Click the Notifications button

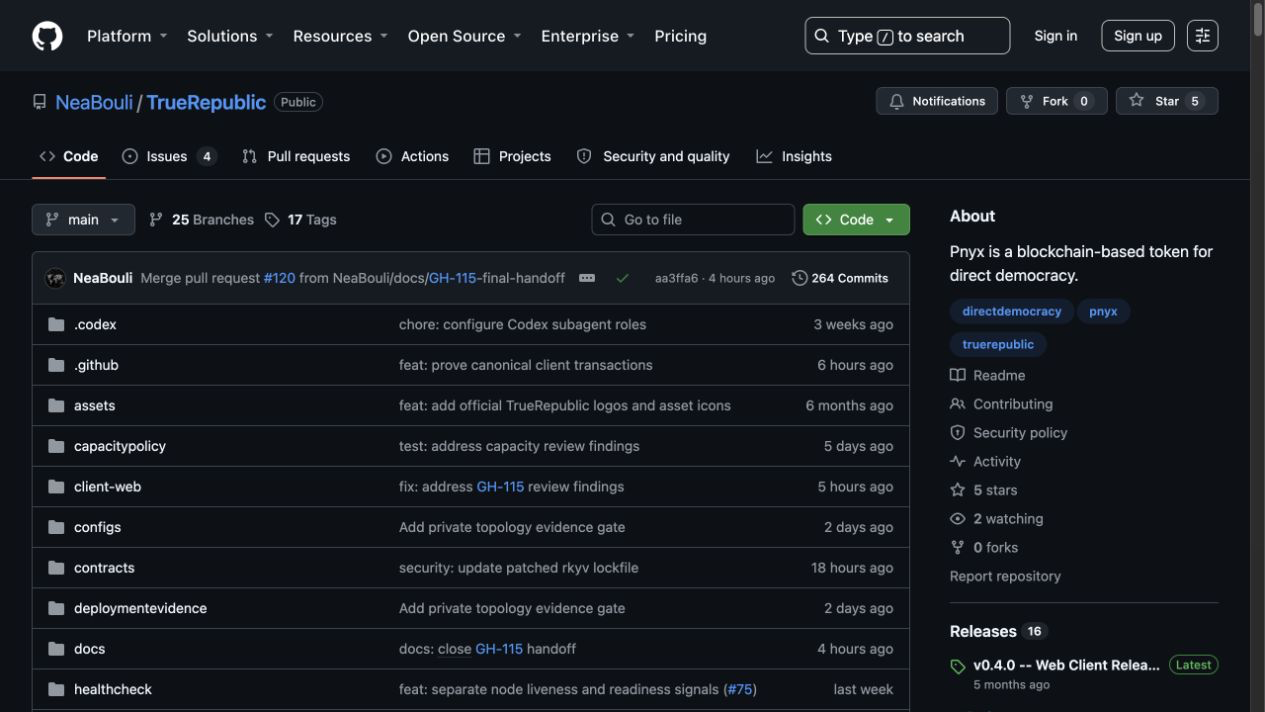point(937,101)
